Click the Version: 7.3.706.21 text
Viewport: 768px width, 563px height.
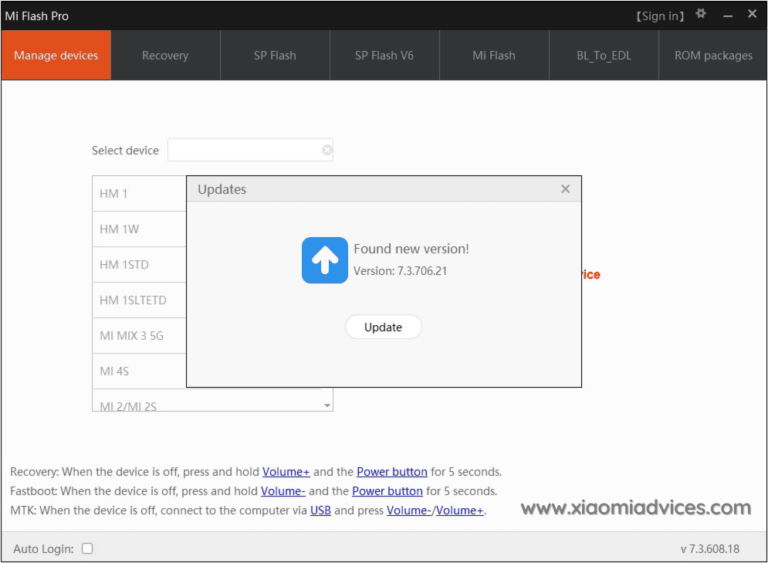point(400,271)
